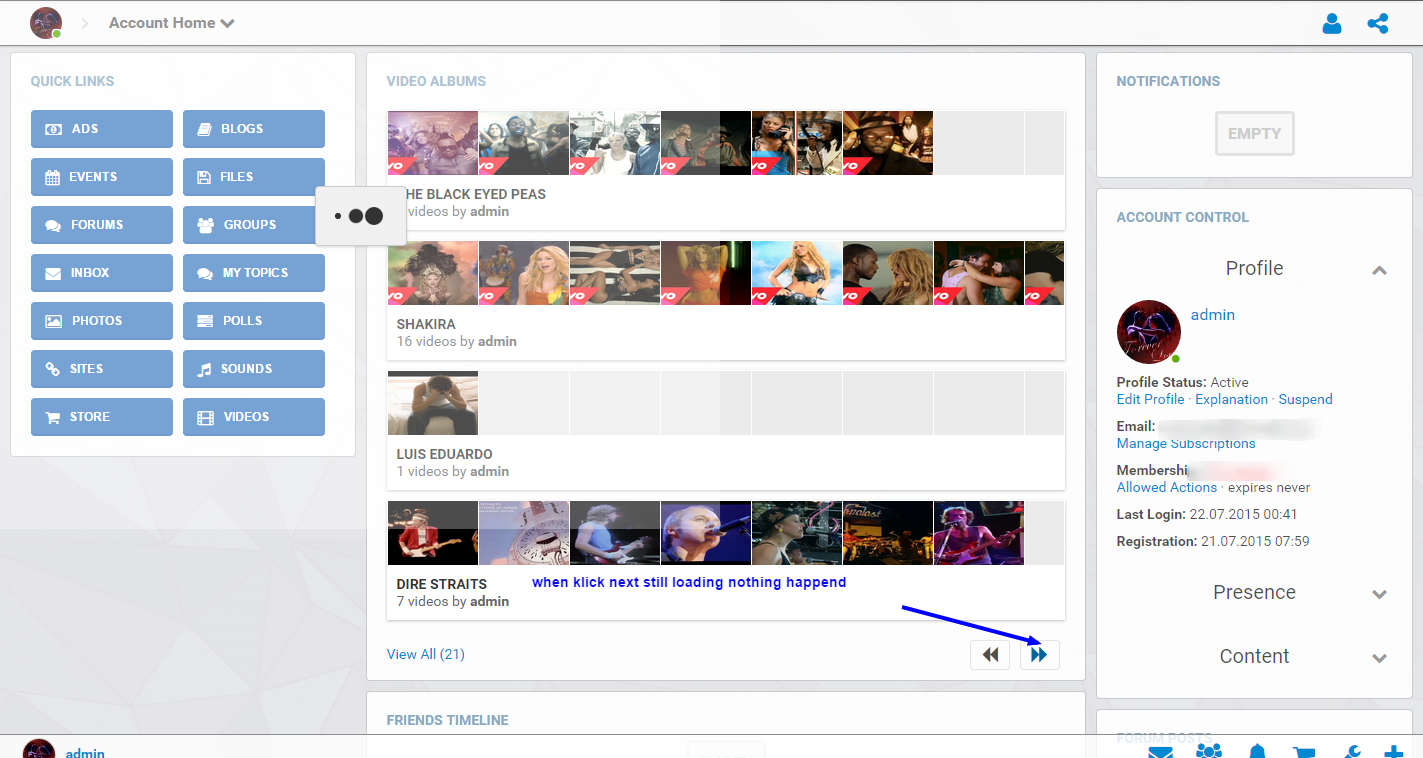Select the Files quick link
Viewport: 1423px width, 758px height.
(254, 177)
